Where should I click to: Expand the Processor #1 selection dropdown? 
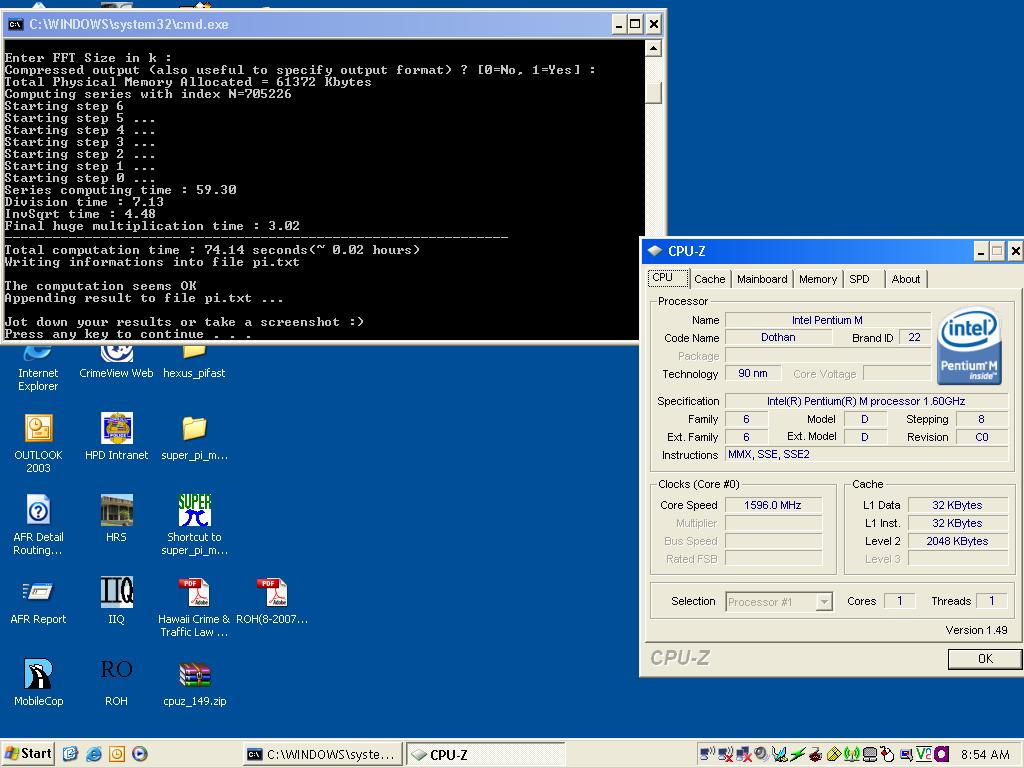point(825,601)
